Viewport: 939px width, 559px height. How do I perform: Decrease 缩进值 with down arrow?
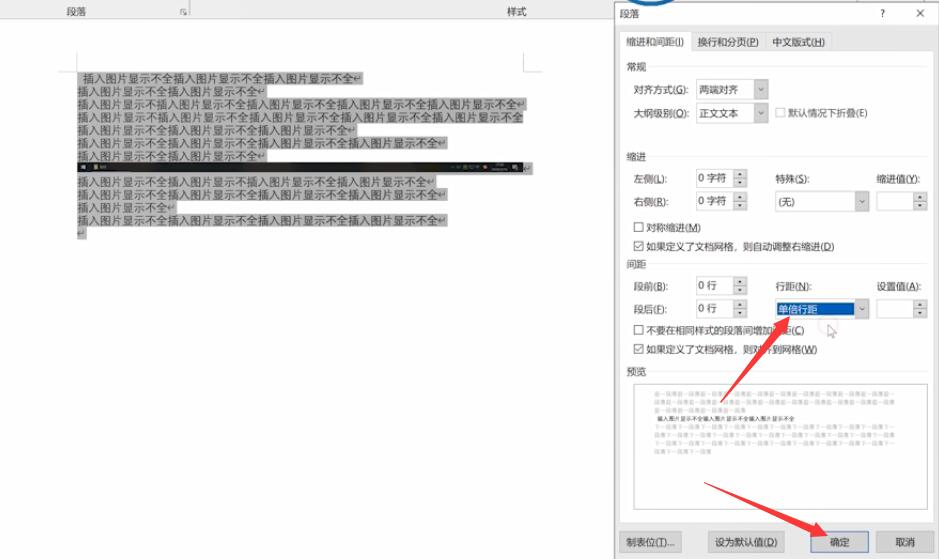(920, 206)
